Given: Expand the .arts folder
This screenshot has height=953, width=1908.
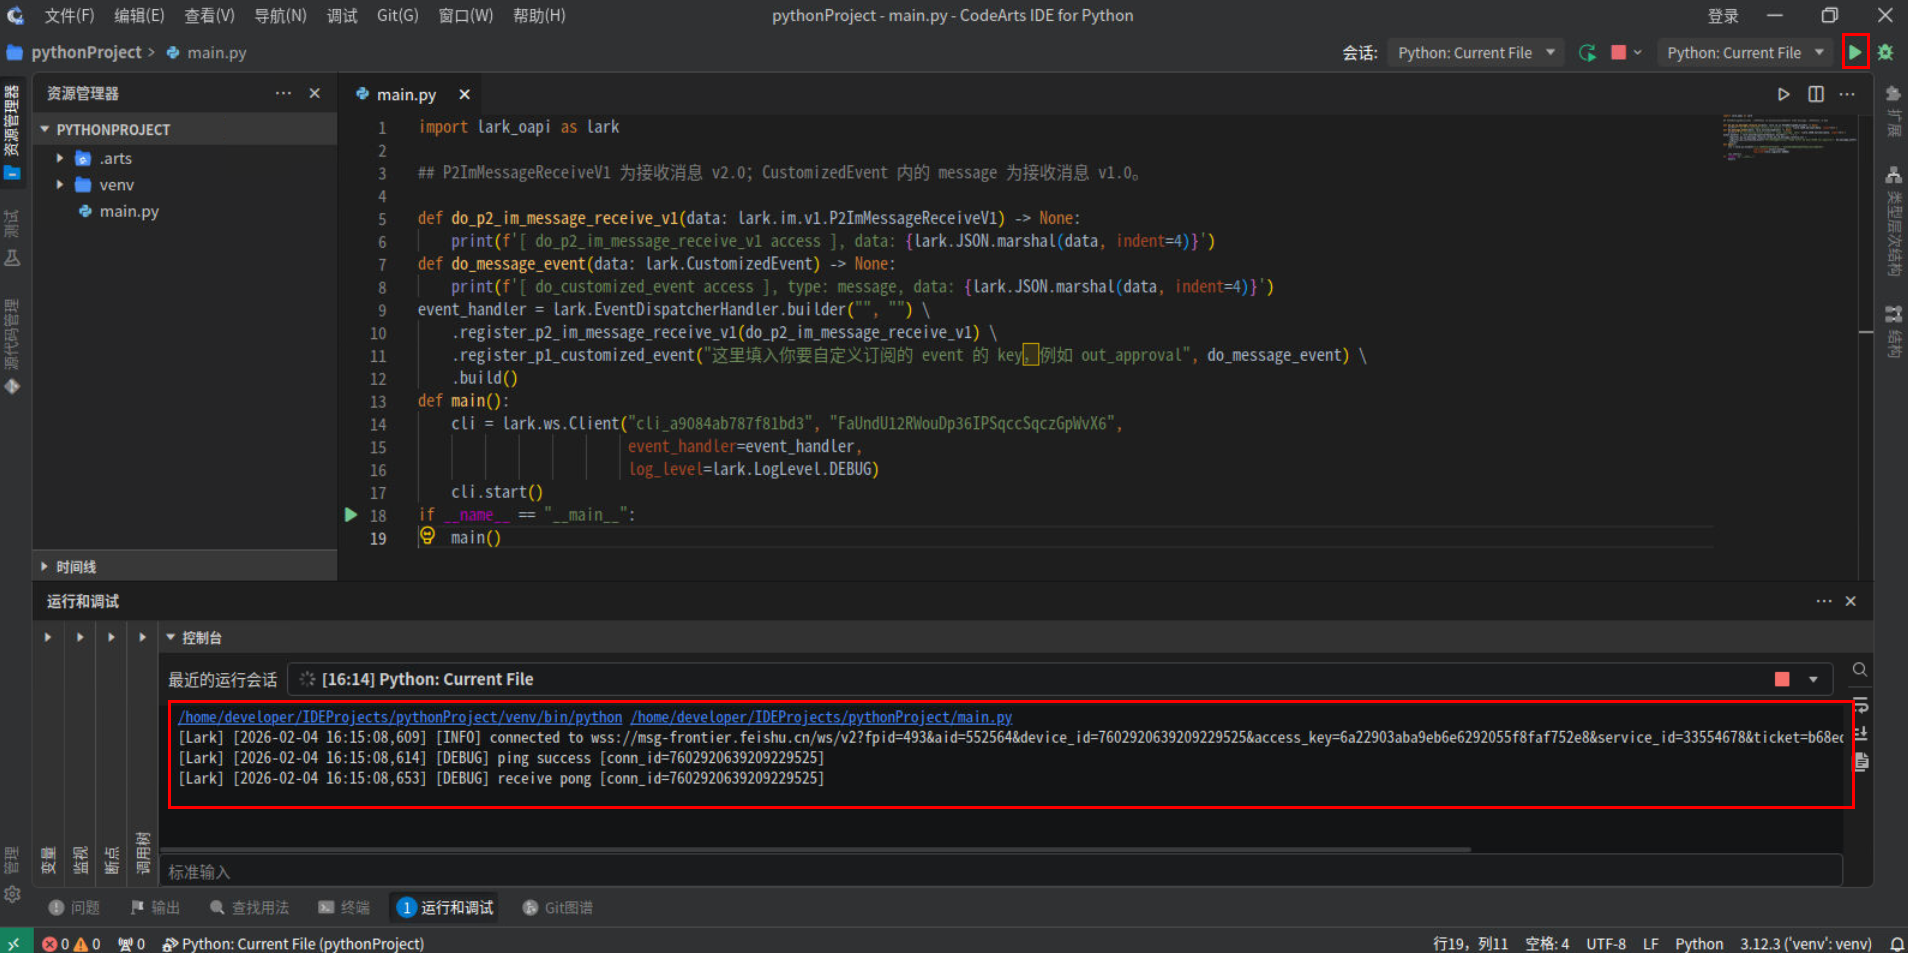Looking at the screenshot, I should coord(60,158).
